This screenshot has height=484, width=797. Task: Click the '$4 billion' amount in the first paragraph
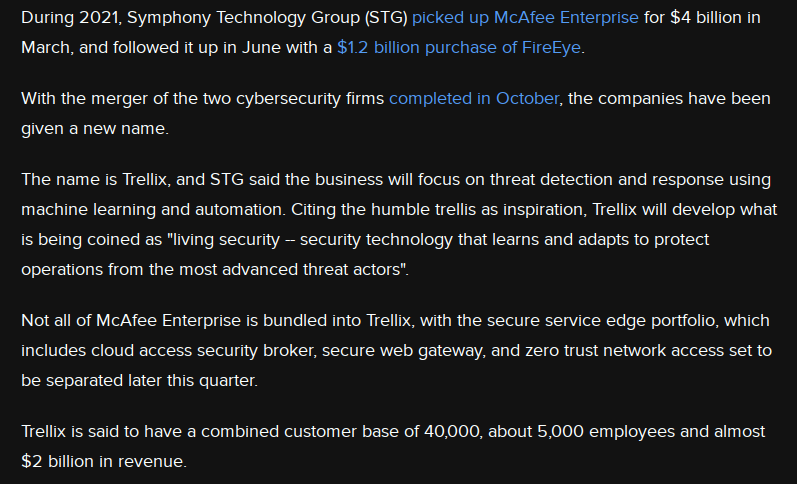coord(706,18)
